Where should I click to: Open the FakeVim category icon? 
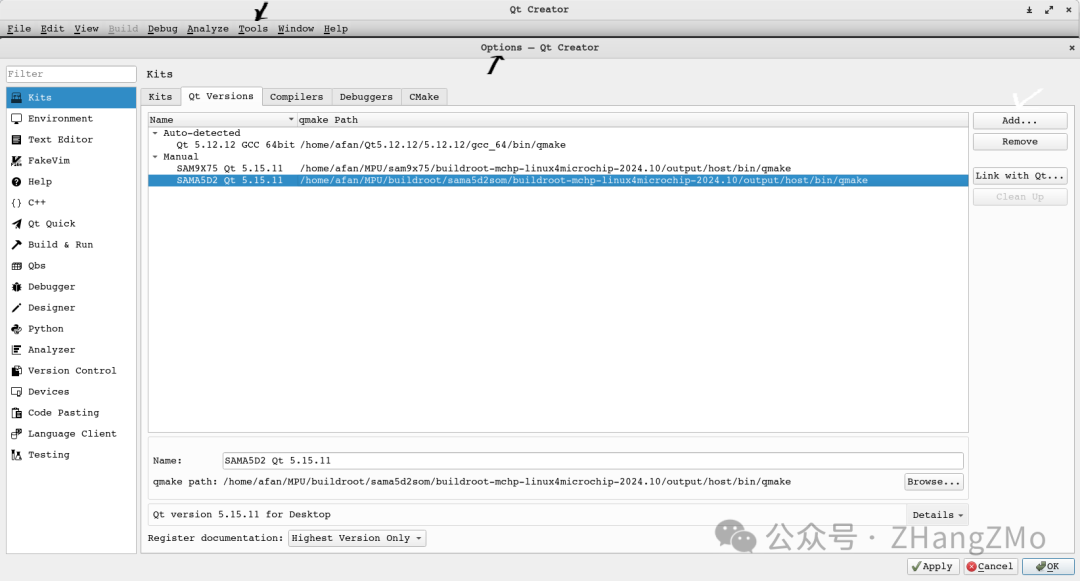17,160
